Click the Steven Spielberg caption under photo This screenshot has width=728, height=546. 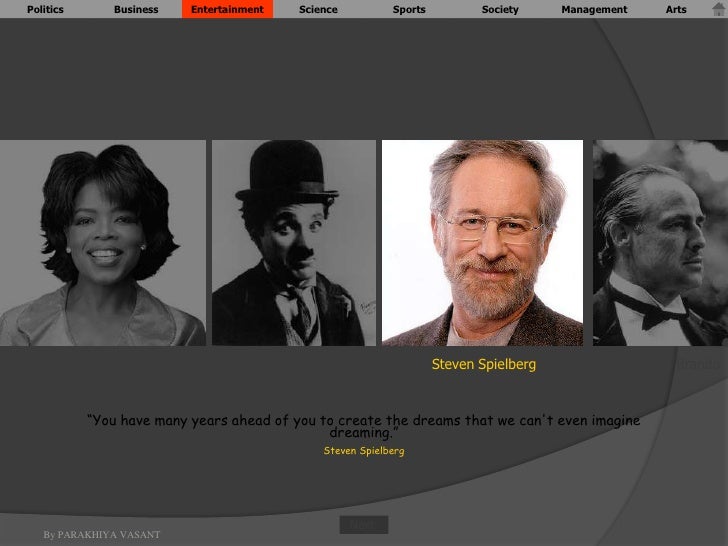[x=484, y=364]
